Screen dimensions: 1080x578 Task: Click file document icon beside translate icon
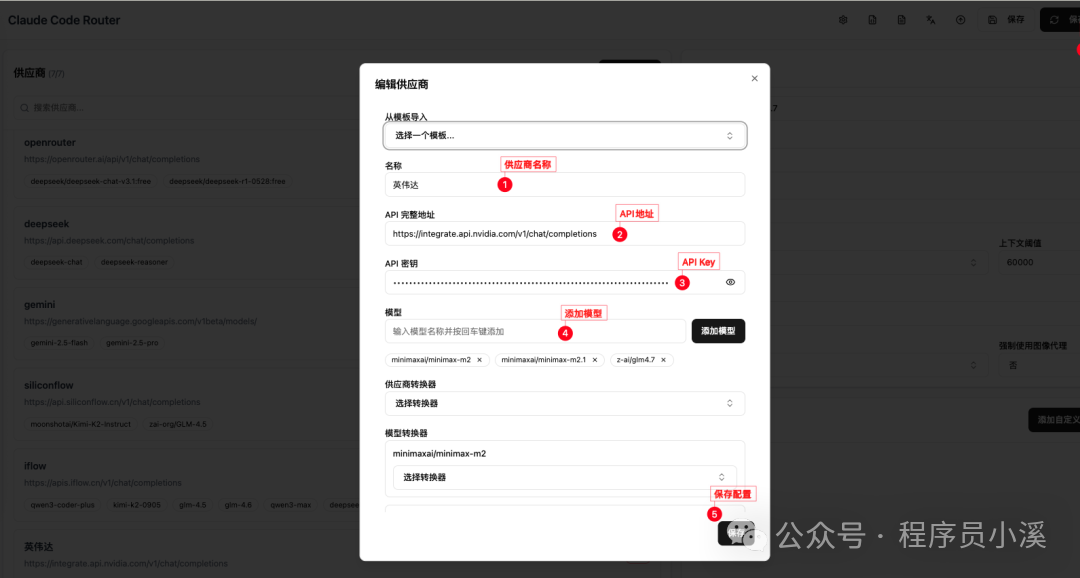point(902,20)
